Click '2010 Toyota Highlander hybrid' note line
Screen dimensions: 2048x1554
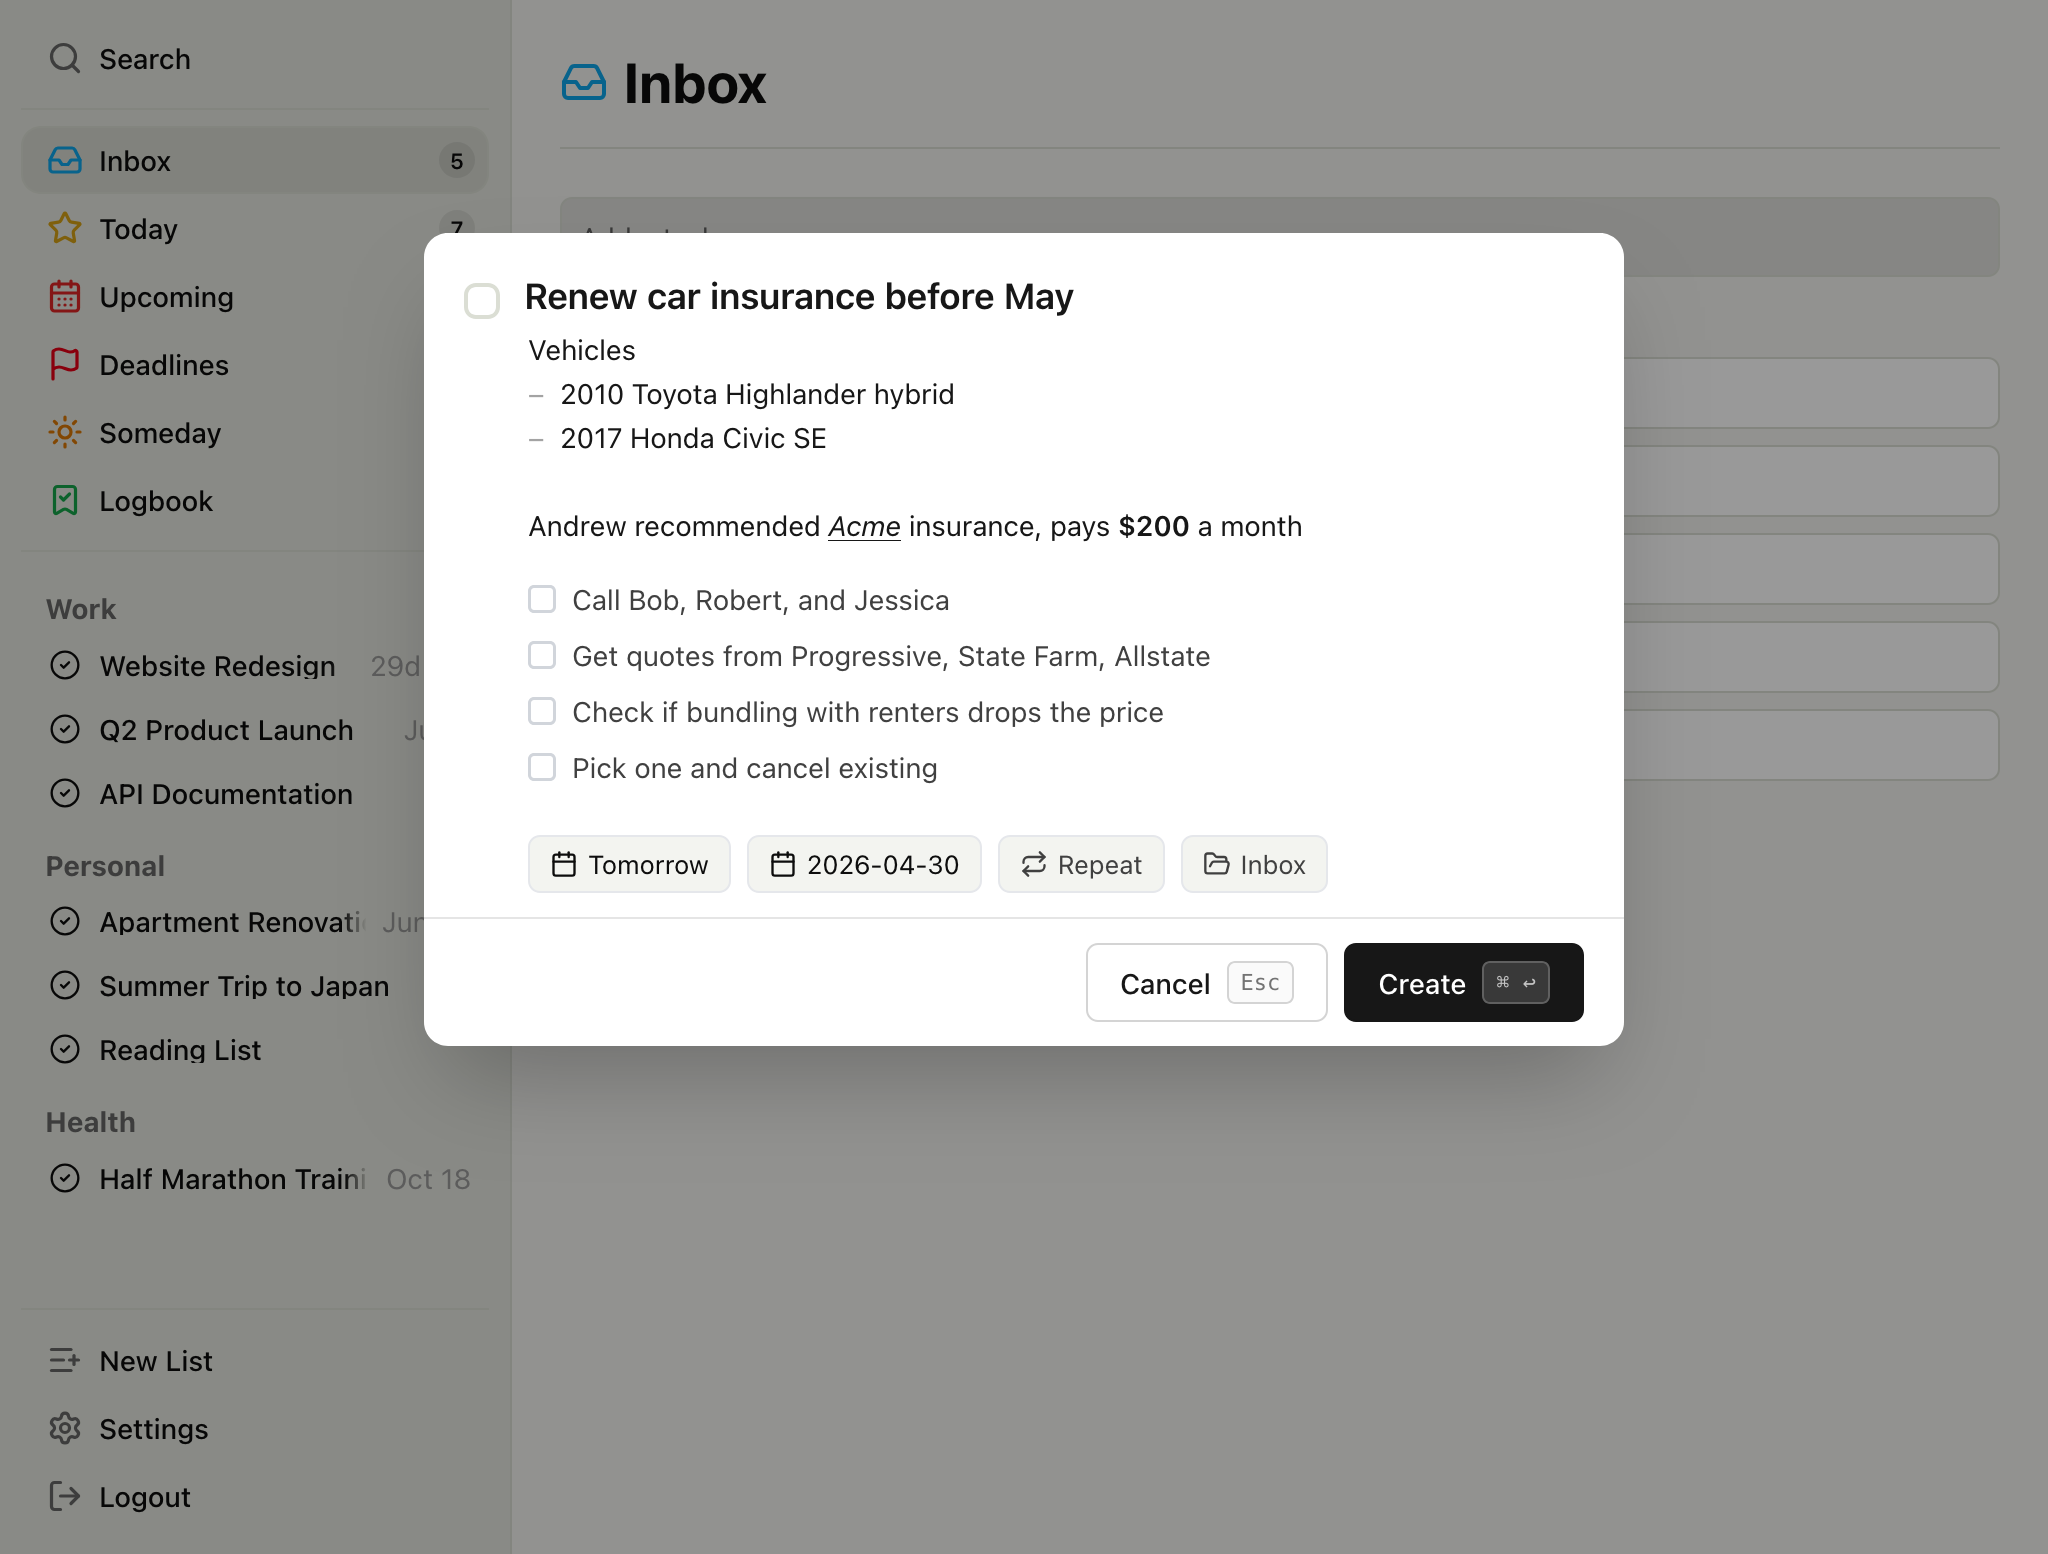(x=757, y=395)
